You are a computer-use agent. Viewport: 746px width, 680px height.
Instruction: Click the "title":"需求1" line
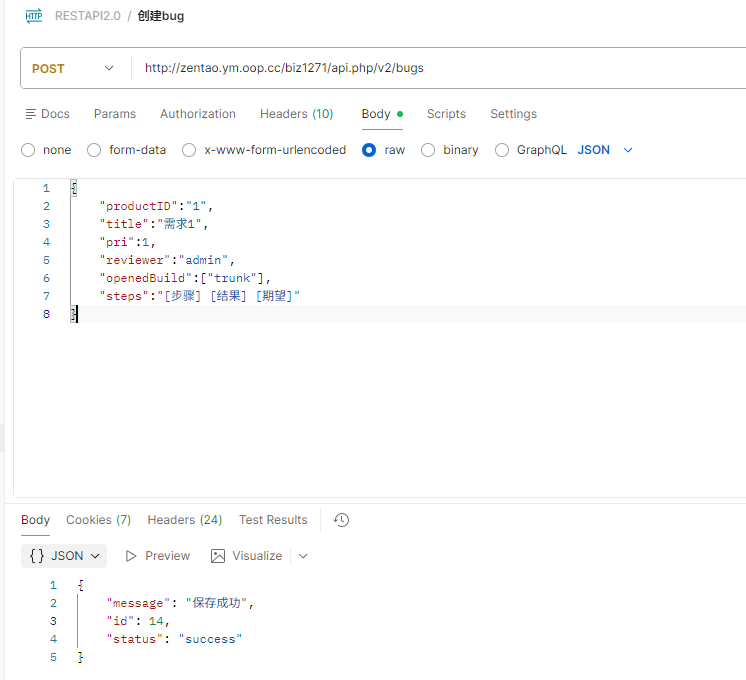pyautogui.click(x=154, y=224)
